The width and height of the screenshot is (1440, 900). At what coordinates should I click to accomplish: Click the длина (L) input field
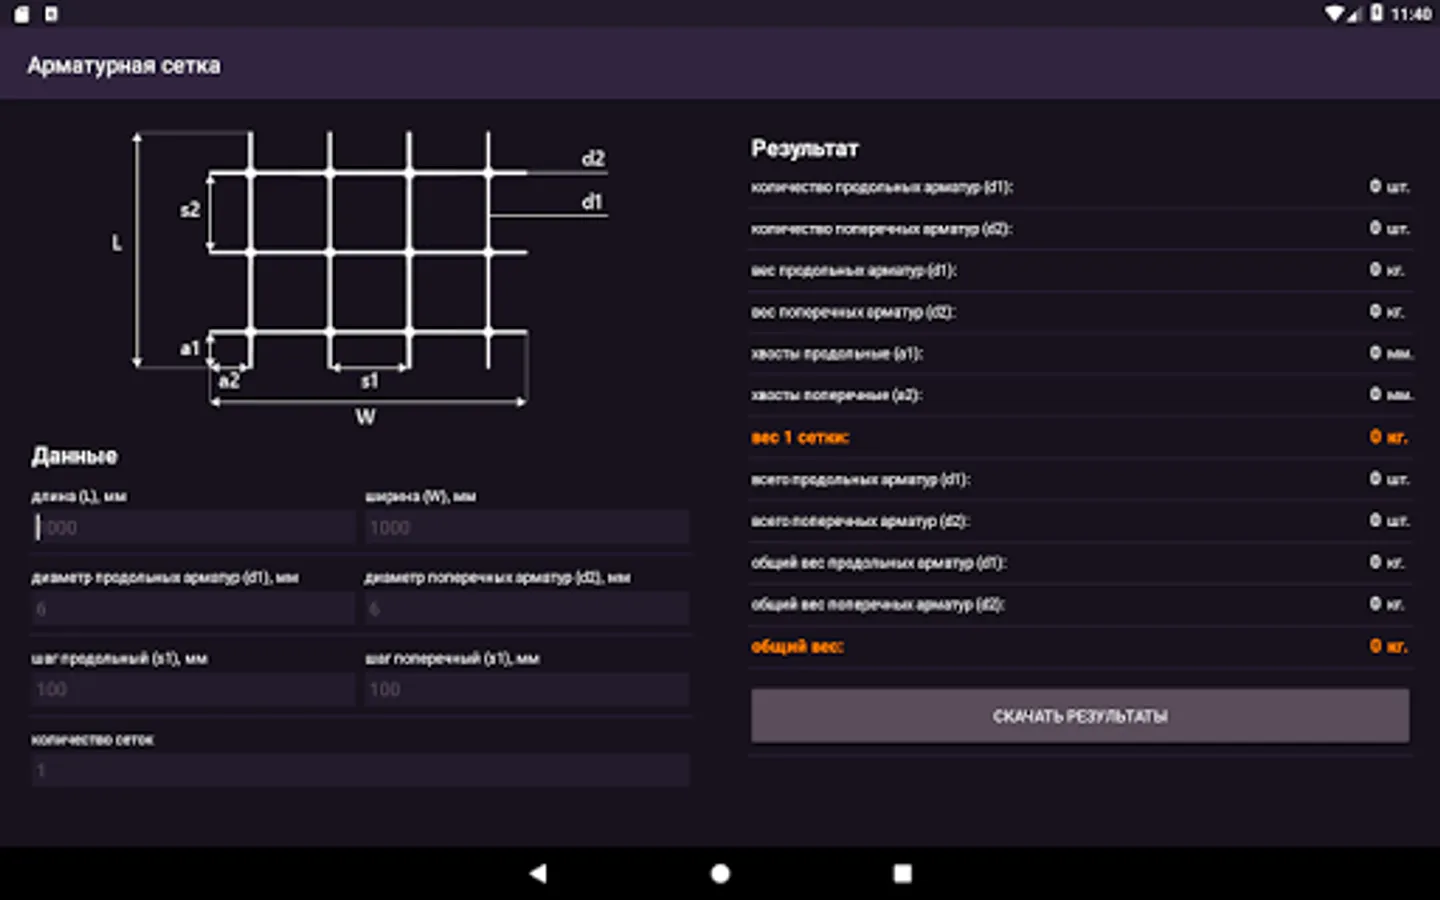[193, 527]
